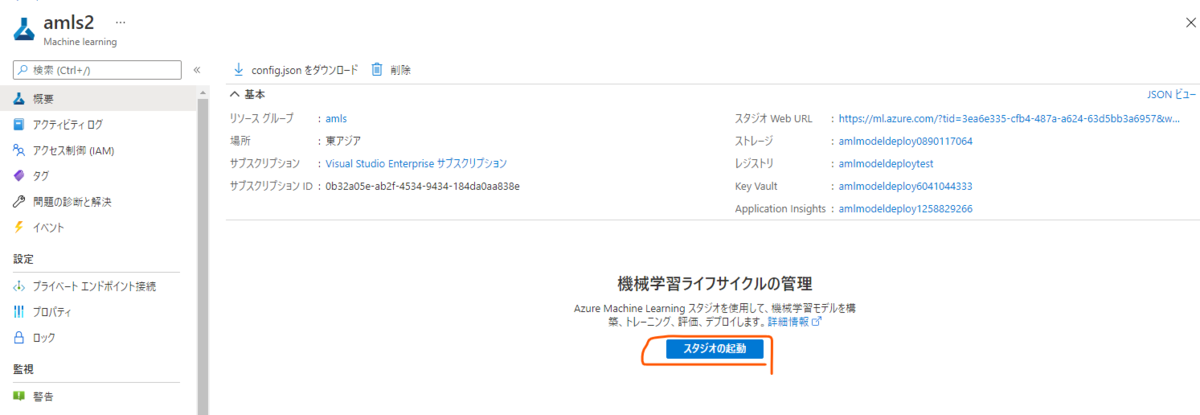Click the 設定 section header
Image resolution: width=1200 pixels, height=415 pixels.
23,258
